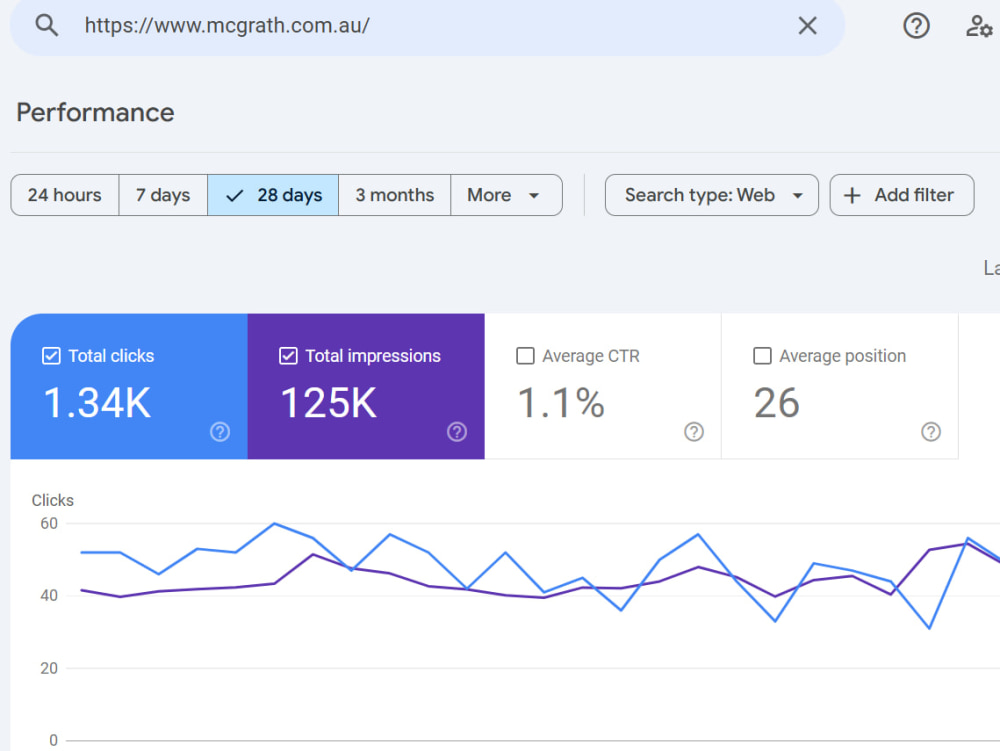
Task: Click the 20 axis value on chart
Action: tap(49, 668)
